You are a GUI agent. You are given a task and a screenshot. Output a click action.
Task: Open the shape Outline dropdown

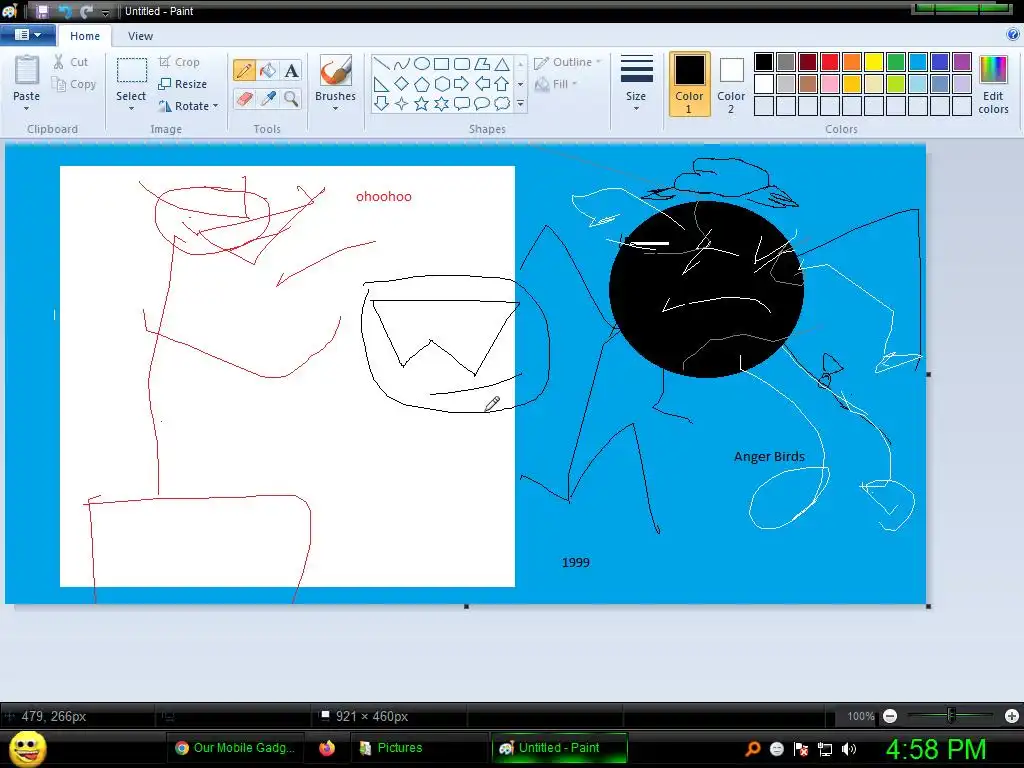click(x=568, y=62)
